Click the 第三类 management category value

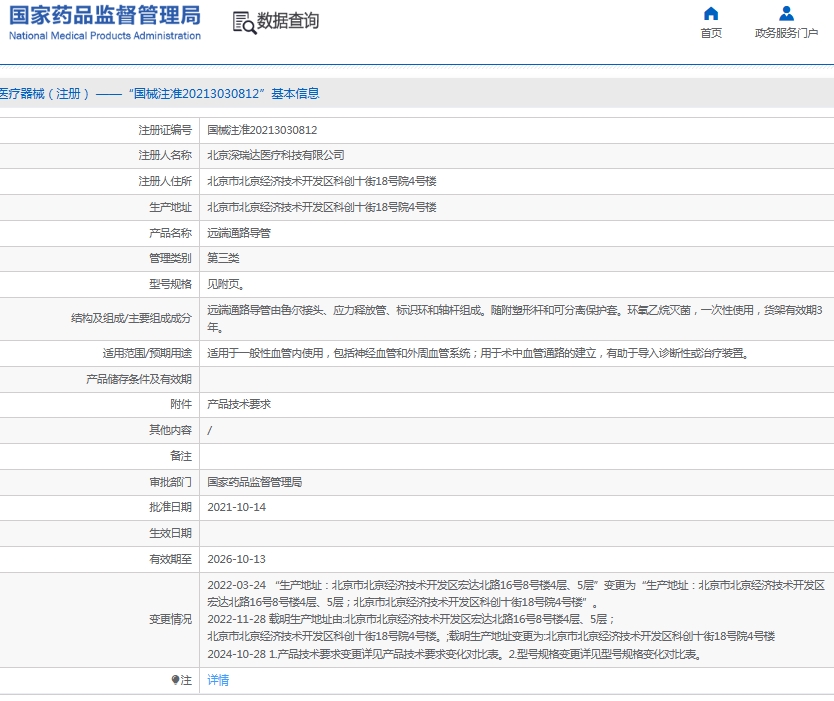coord(223,258)
